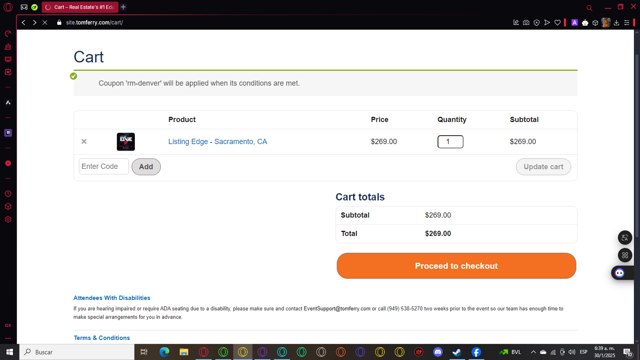This screenshot has height=360, width=640.
Task: Open the user profile avatar
Action: pos(606,22)
